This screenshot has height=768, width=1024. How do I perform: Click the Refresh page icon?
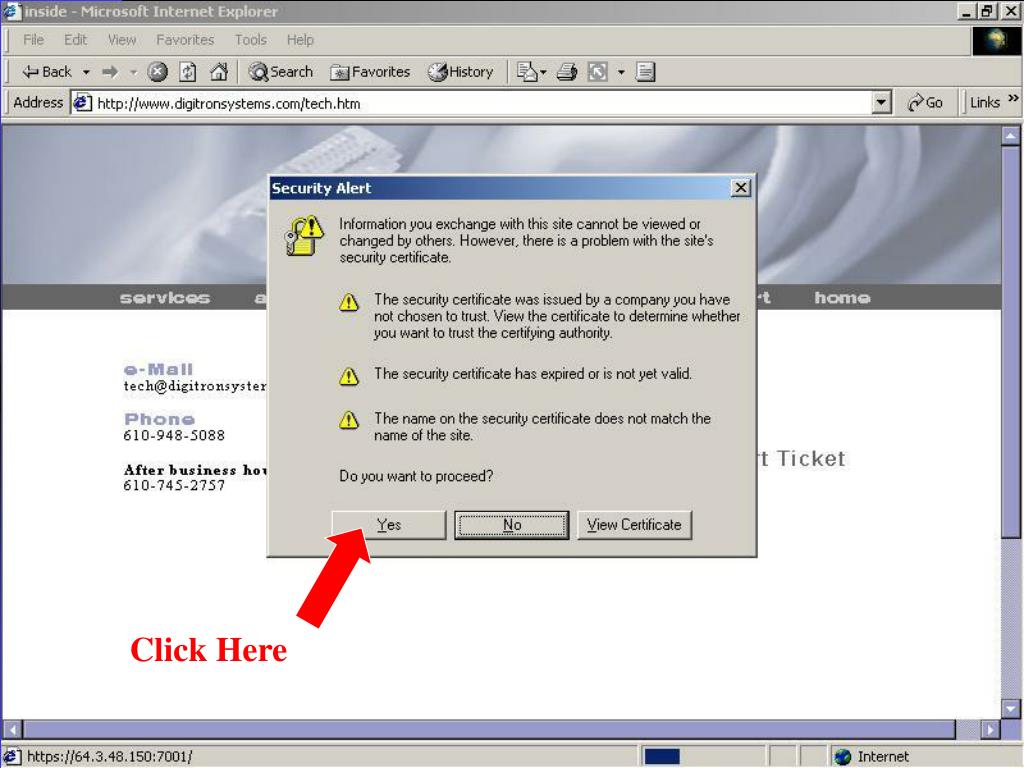tap(188, 72)
